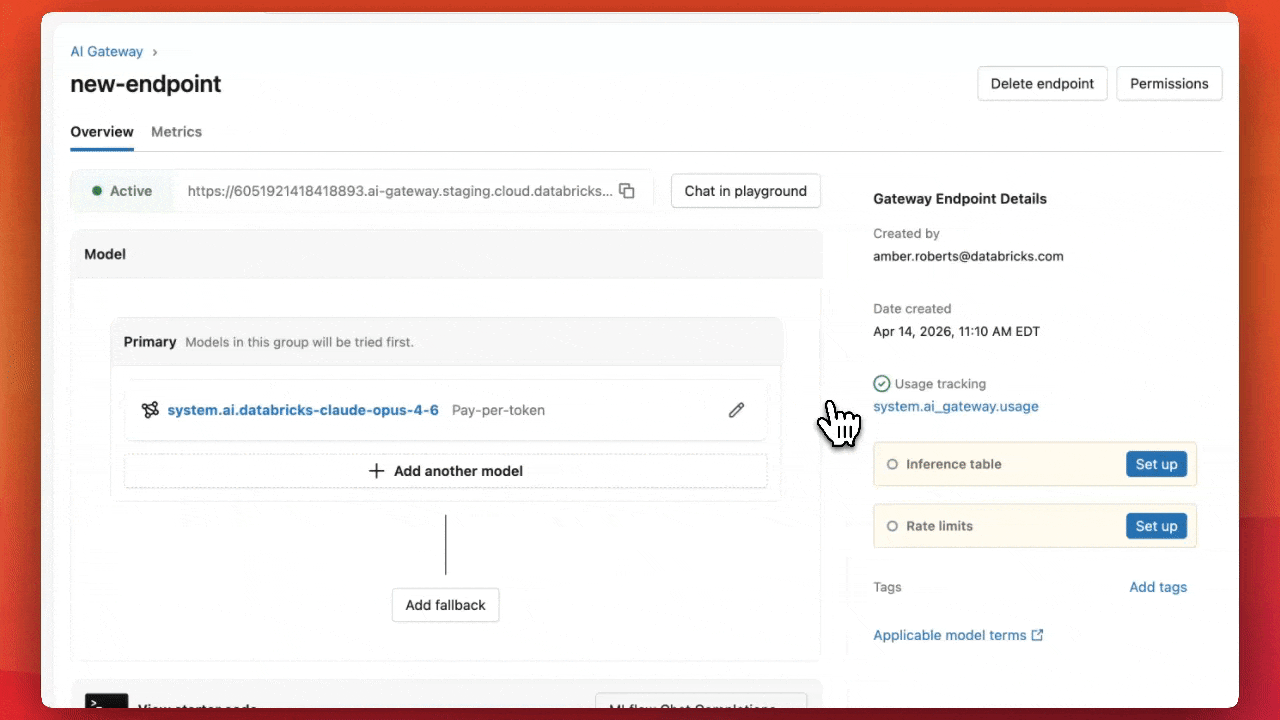The height and width of the screenshot is (720, 1280).
Task: Copy the endpoint URL with the copy icon
Action: (627, 191)
